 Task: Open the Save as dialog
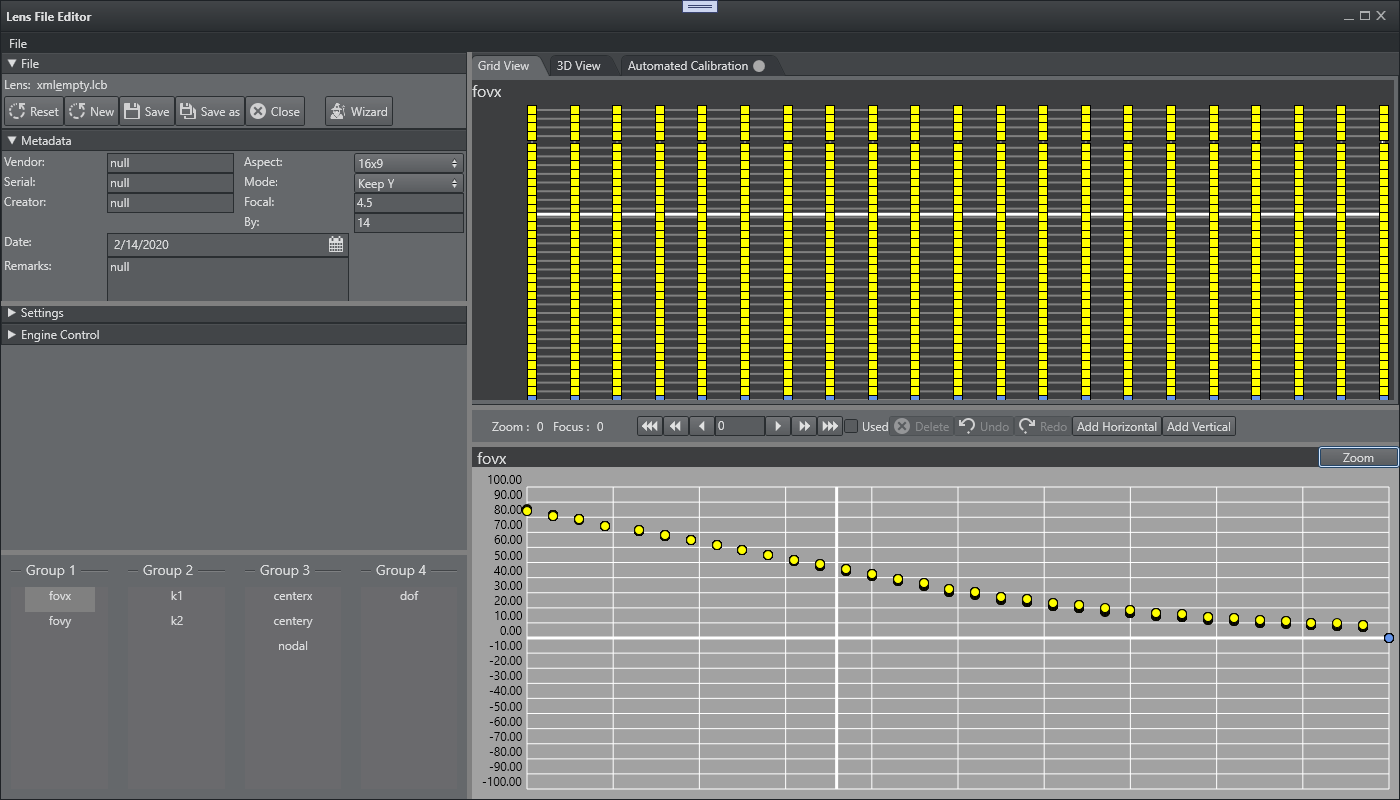coord(209,112)
